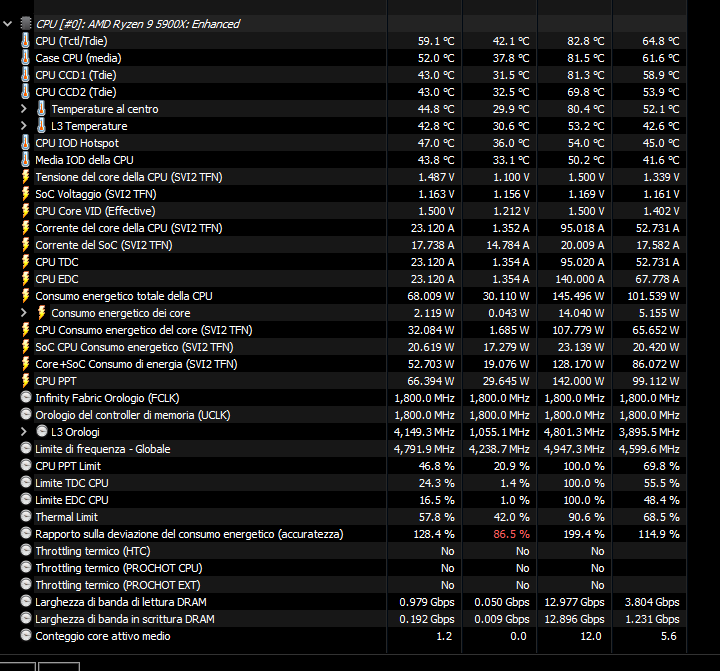The width and height of the screenshot is (720, 671).
Task: Click lightning icon beside Corrente del SoC
Action: (26, 245)
